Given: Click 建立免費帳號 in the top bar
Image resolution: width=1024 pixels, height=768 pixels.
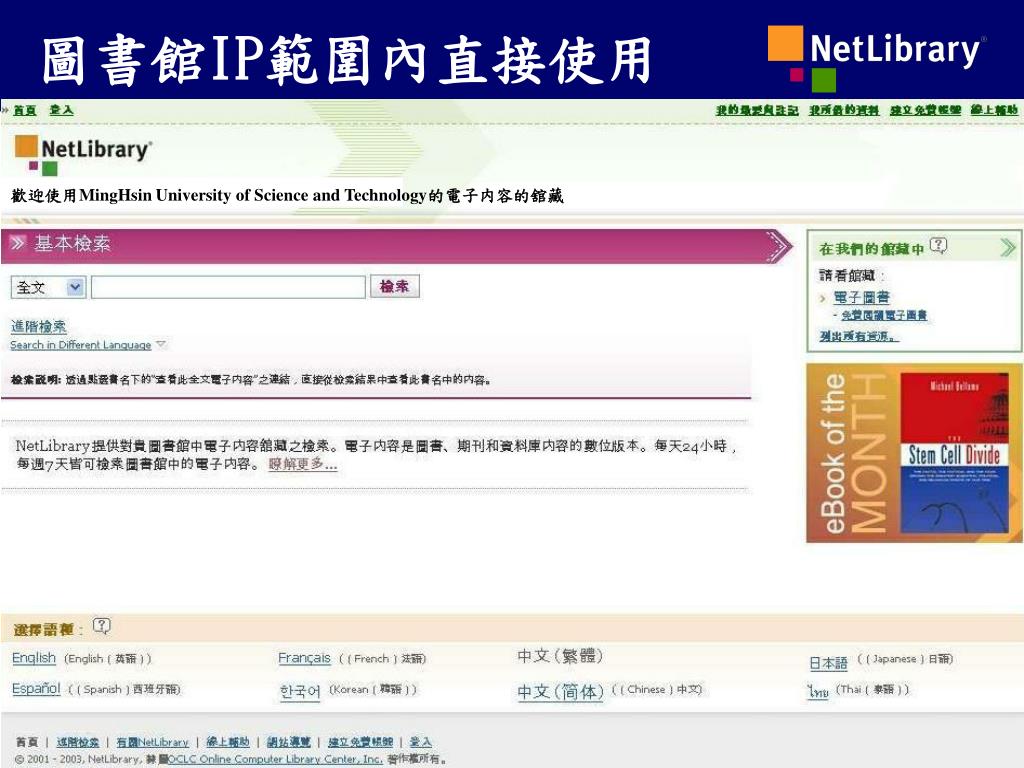Looking at the screenshot, I should [x=925, y=110].
